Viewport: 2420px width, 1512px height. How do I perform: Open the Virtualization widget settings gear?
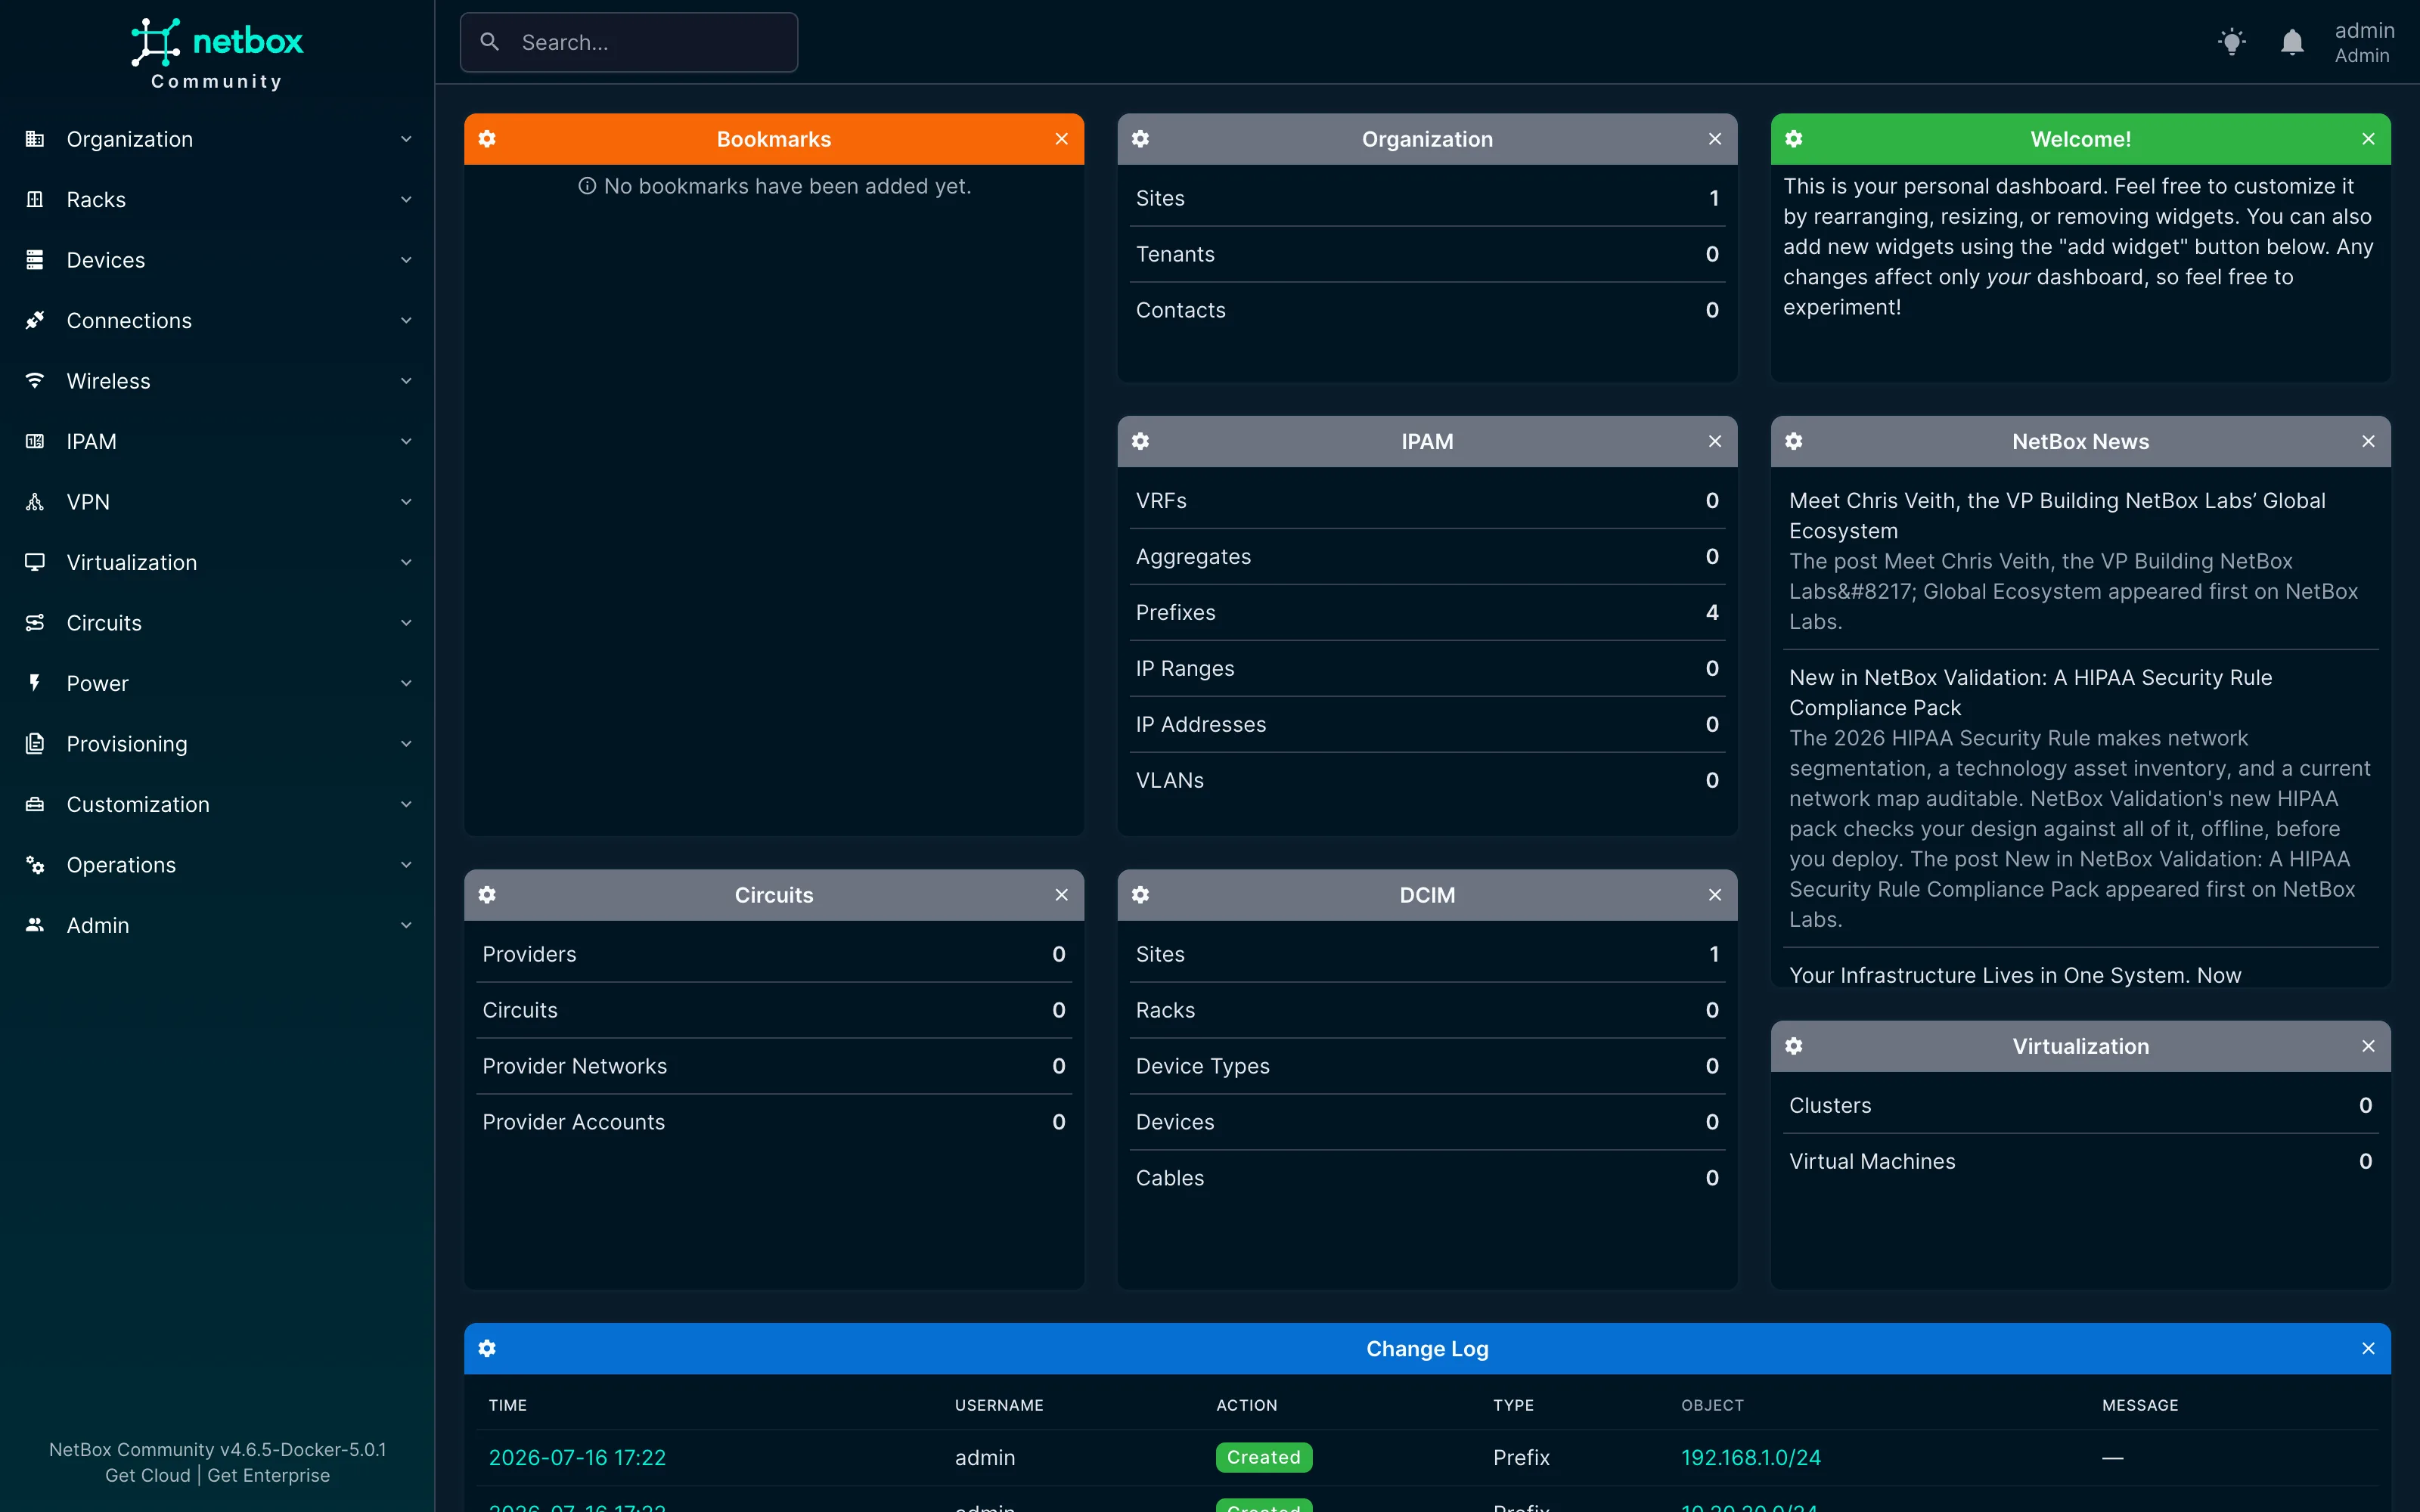pyautogui.click(x=1794, y=1046)
